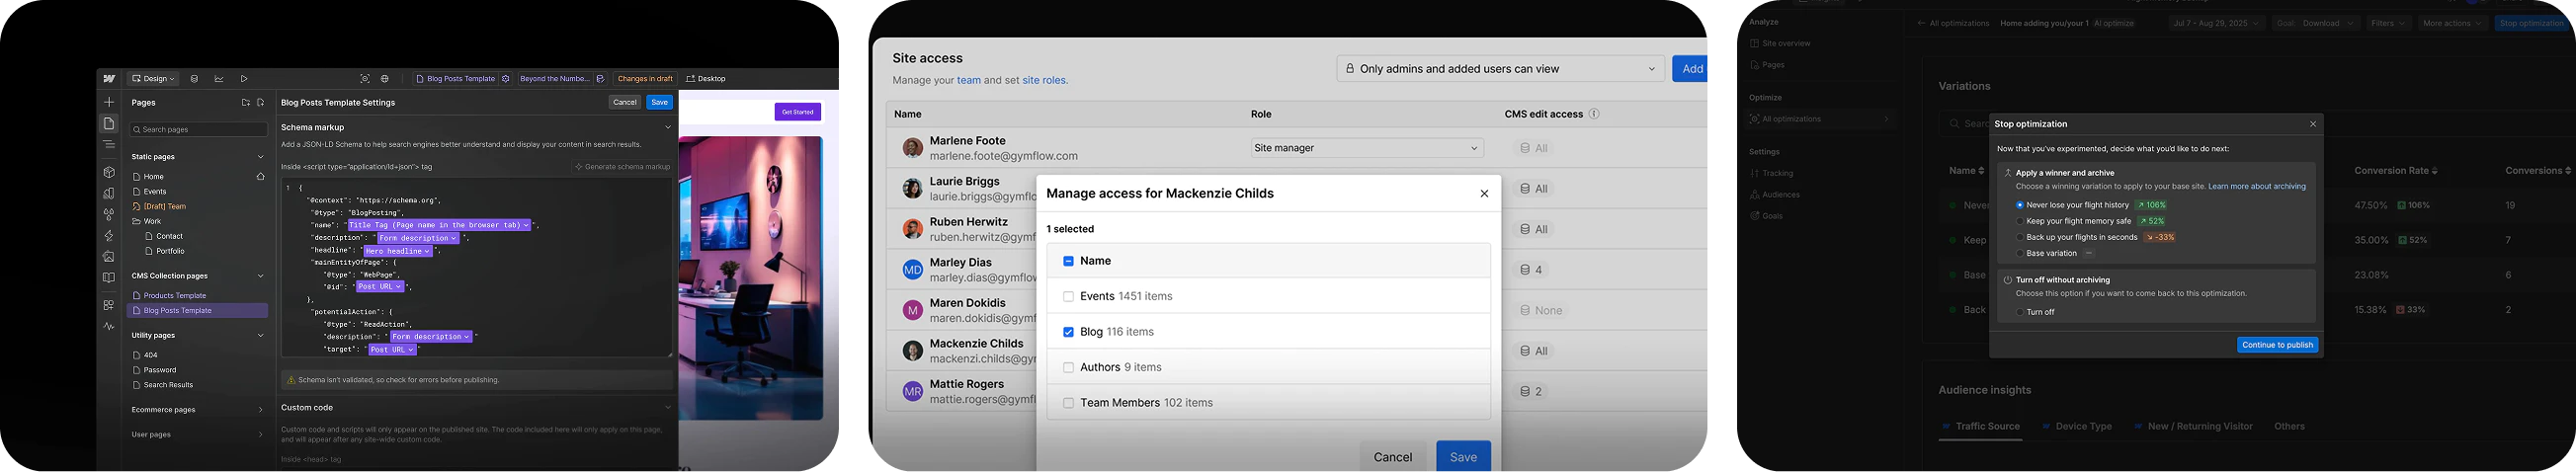Click the Audiences icon in Settings sidebar

1754,195
